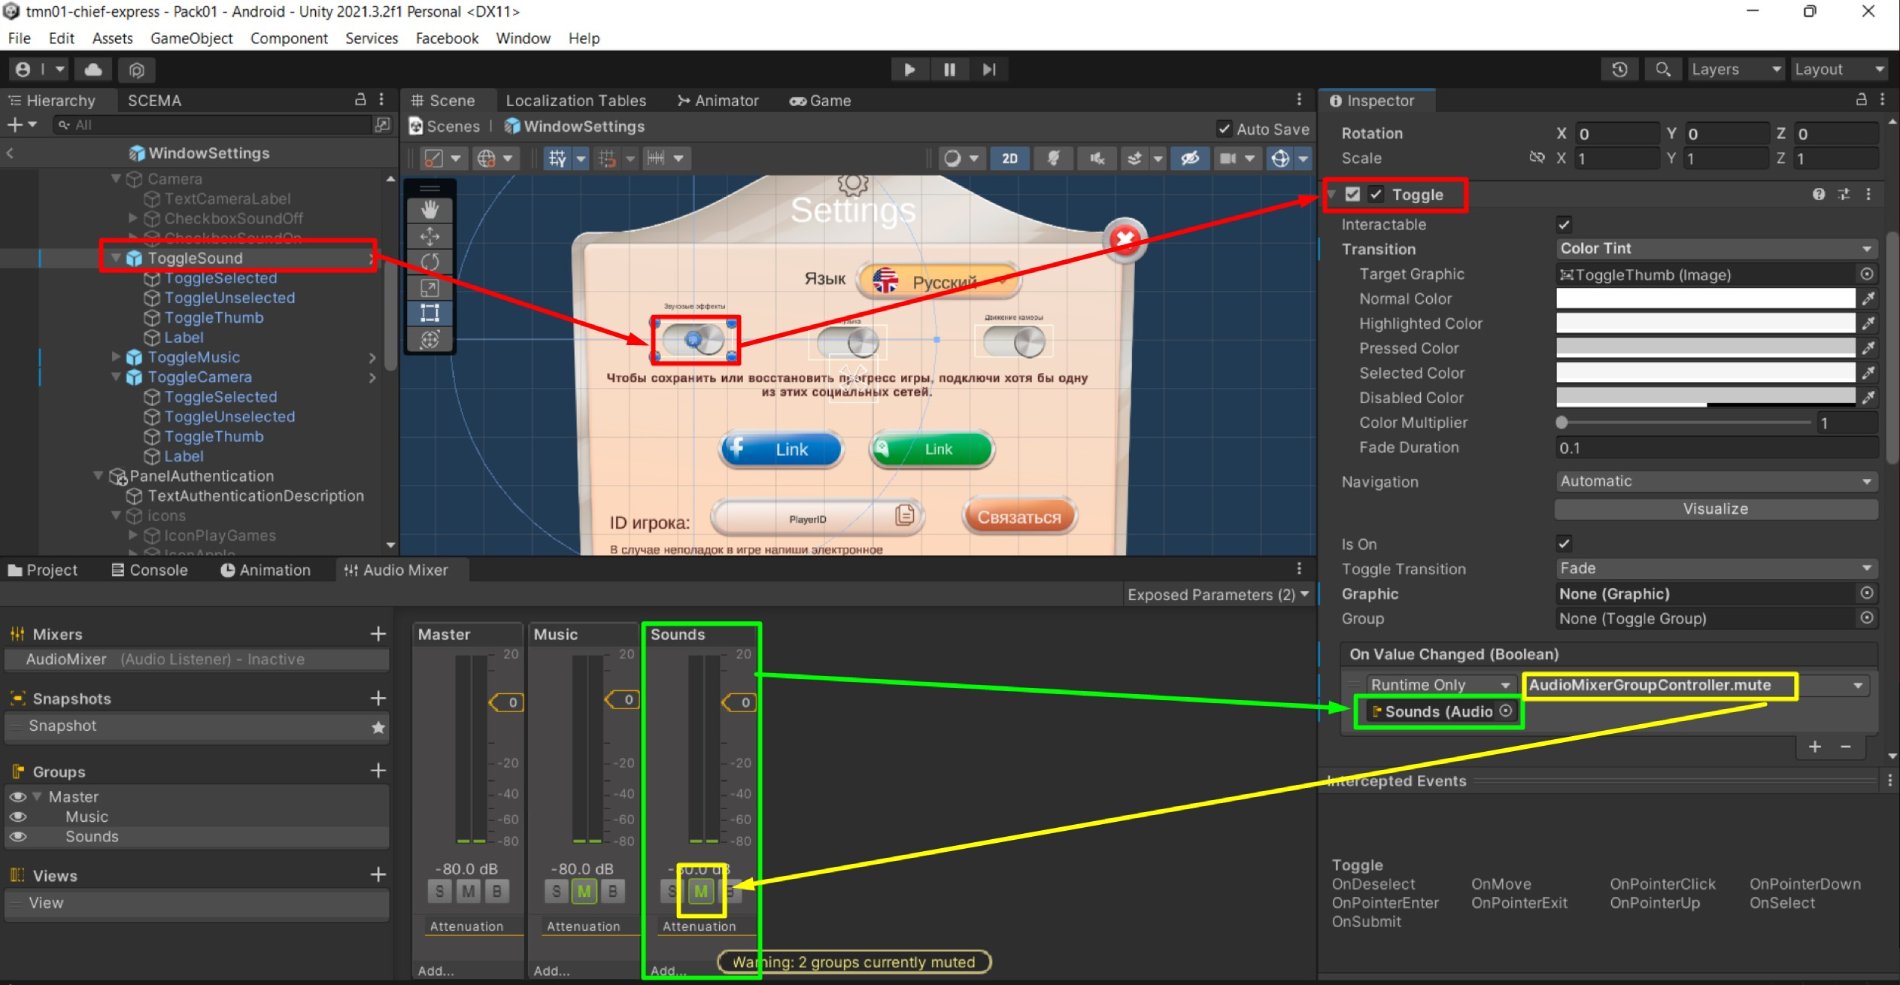Screen dimensions: 1900x985
Task: Uncheck Is On in the Toggle component
Action: pos(1564,543)
